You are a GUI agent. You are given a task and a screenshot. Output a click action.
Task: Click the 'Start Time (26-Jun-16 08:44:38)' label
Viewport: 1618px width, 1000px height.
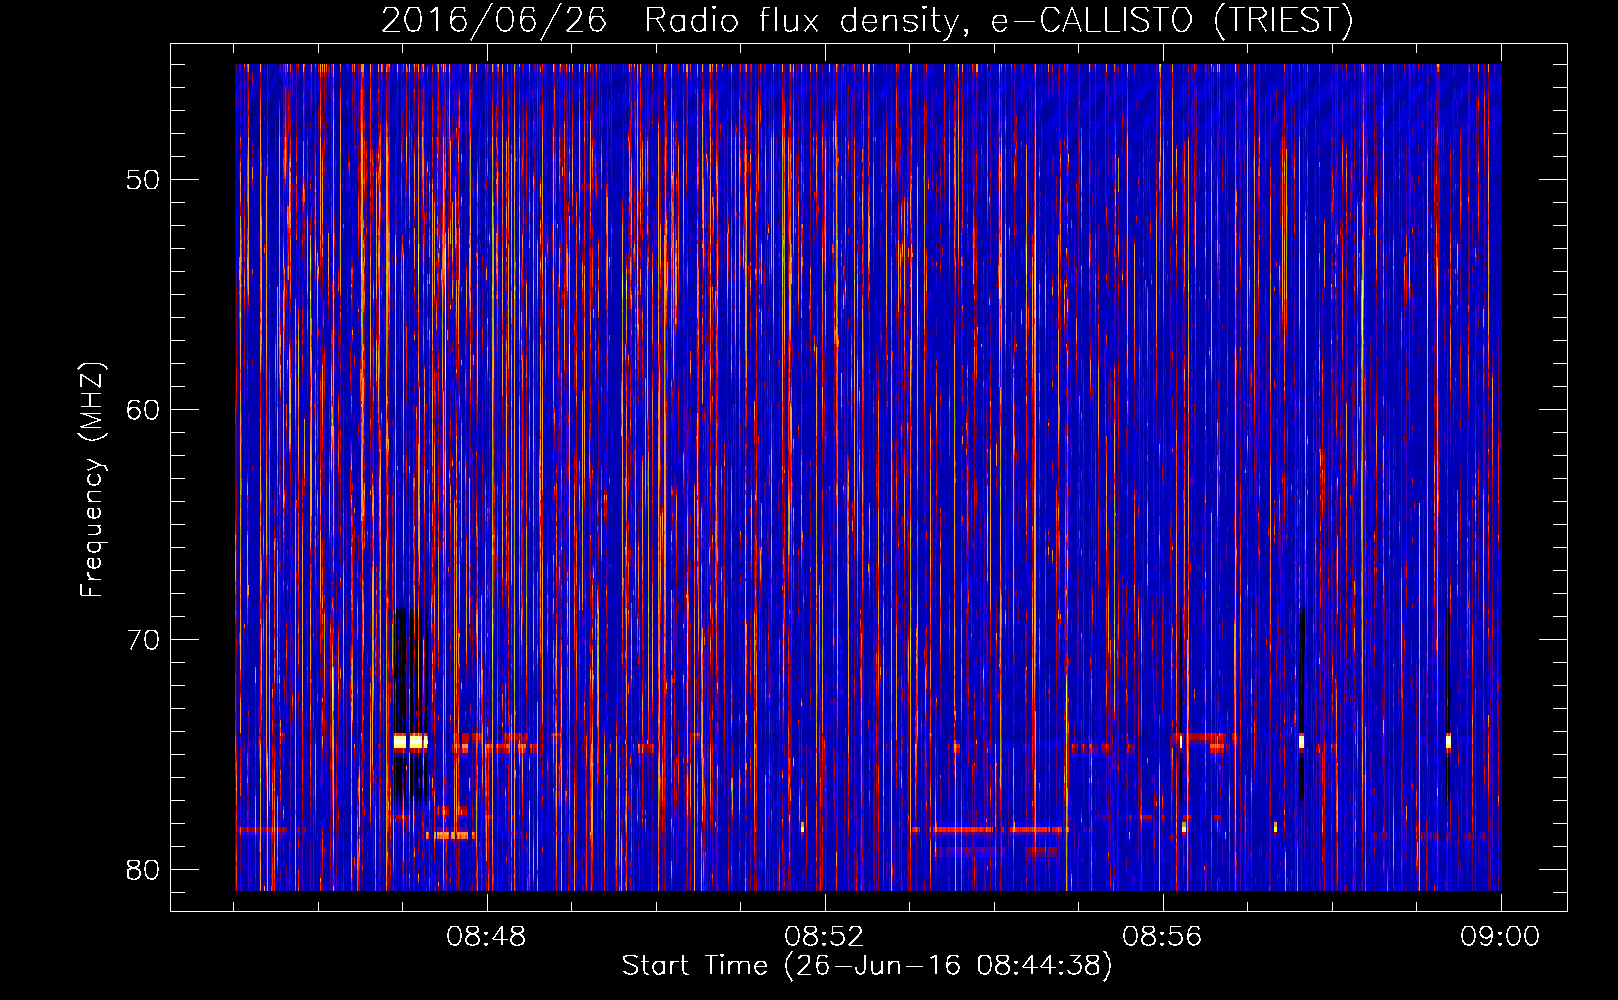(867, 966)
